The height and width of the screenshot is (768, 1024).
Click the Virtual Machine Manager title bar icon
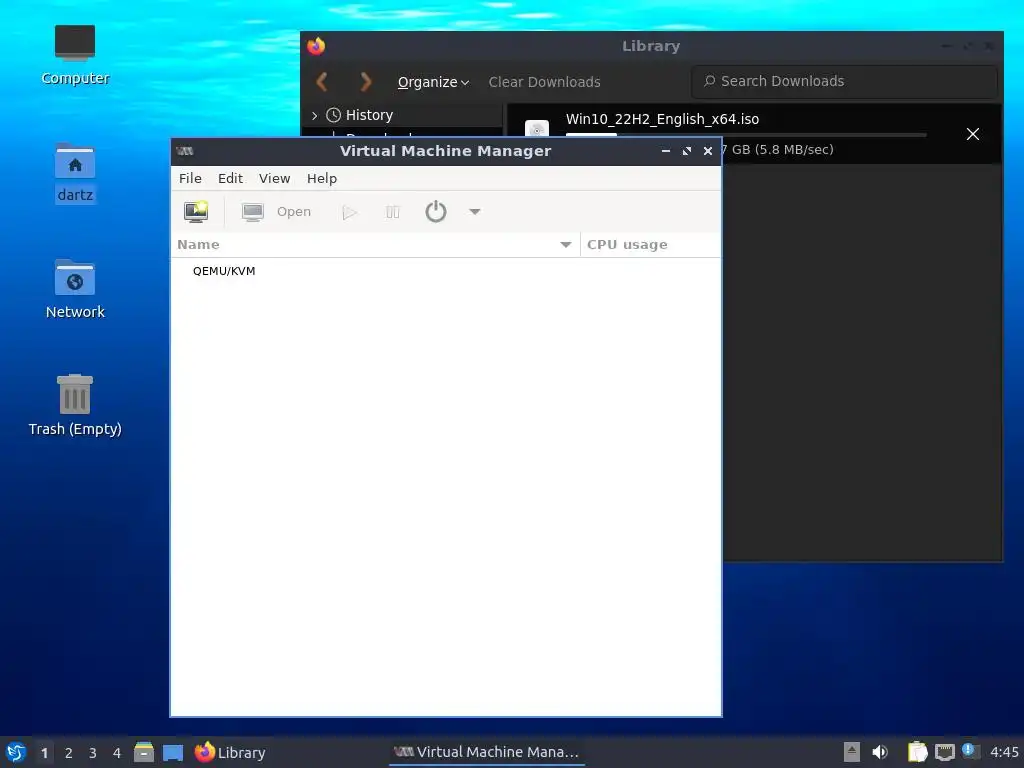tap(185, 151)
